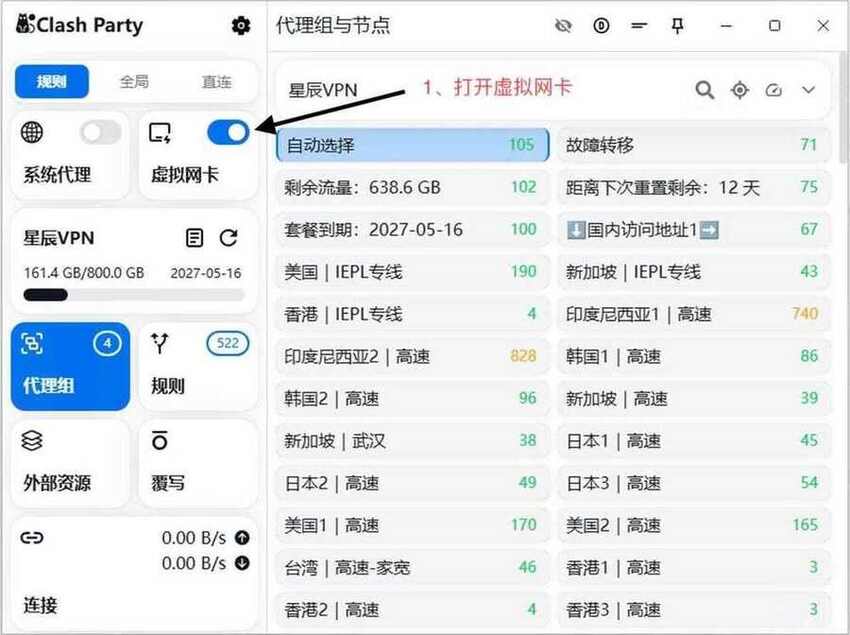850x635 pixels.
Task: Open the 代理组 card
Action: (70, 367)
